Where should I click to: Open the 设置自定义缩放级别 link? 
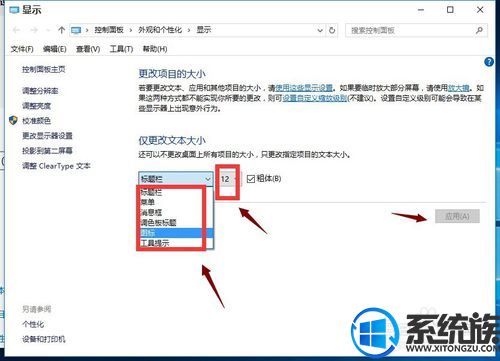(315, 98)
